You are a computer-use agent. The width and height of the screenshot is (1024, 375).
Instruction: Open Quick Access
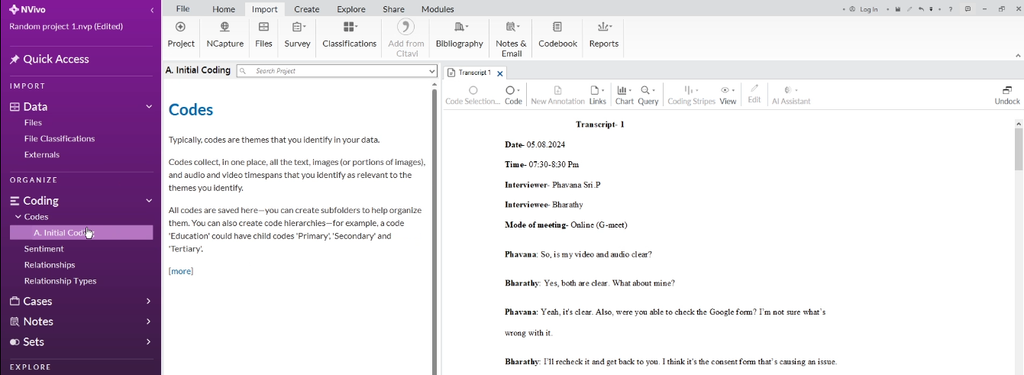[x=49, y=59]
